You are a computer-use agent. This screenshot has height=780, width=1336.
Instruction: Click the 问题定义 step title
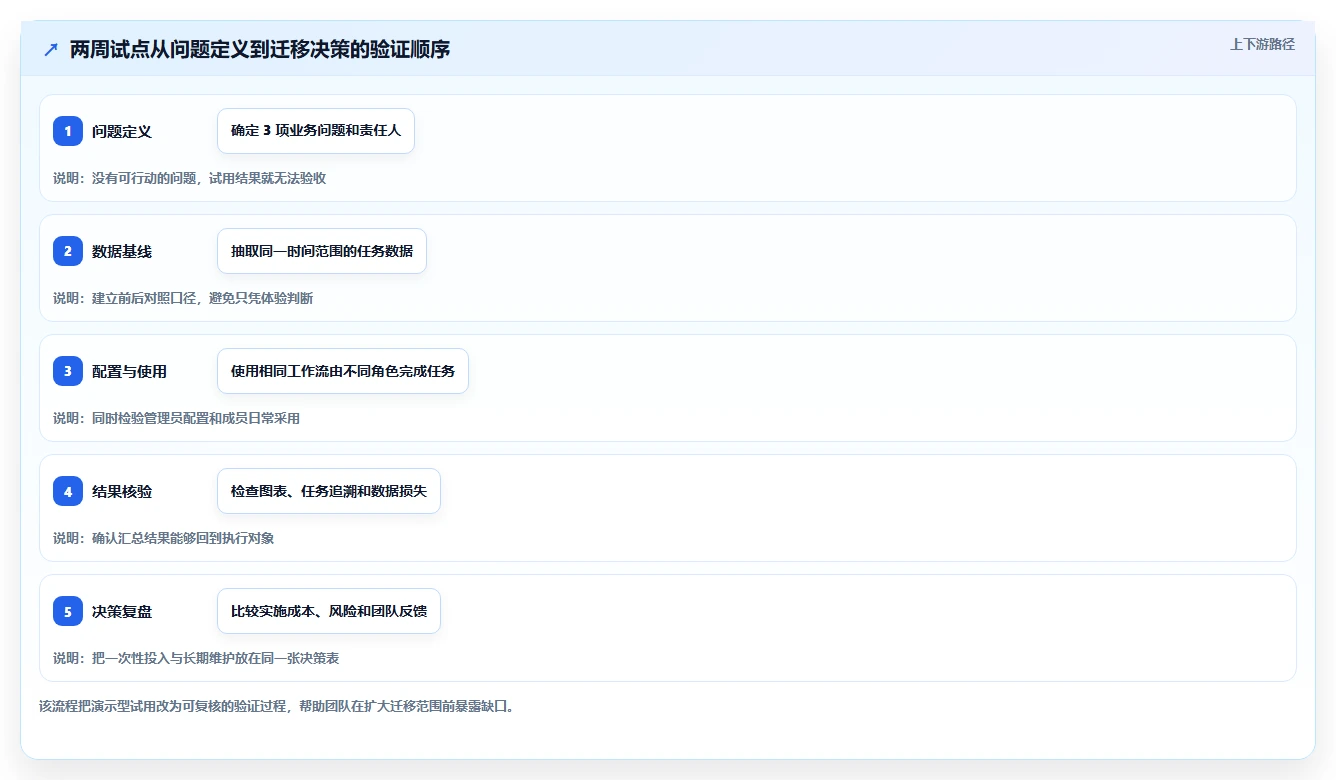[x=122, y=131]
